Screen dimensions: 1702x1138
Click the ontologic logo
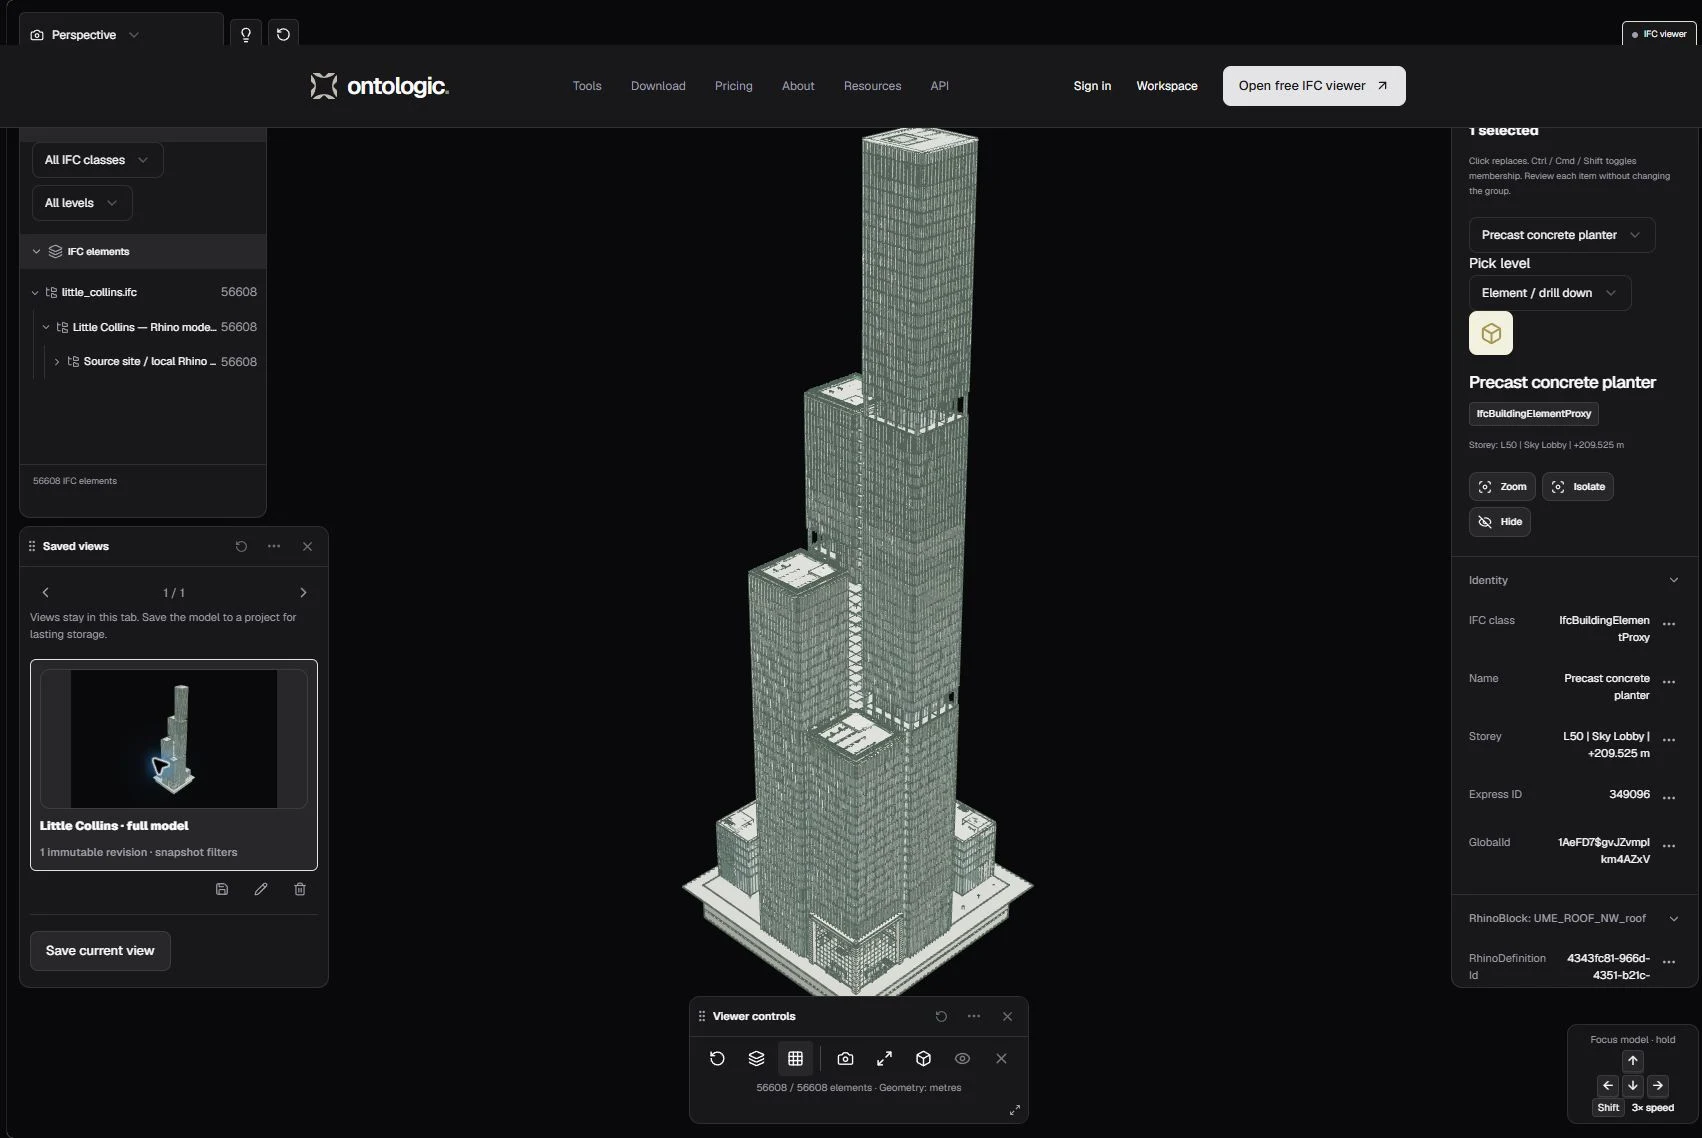[380, 86]
